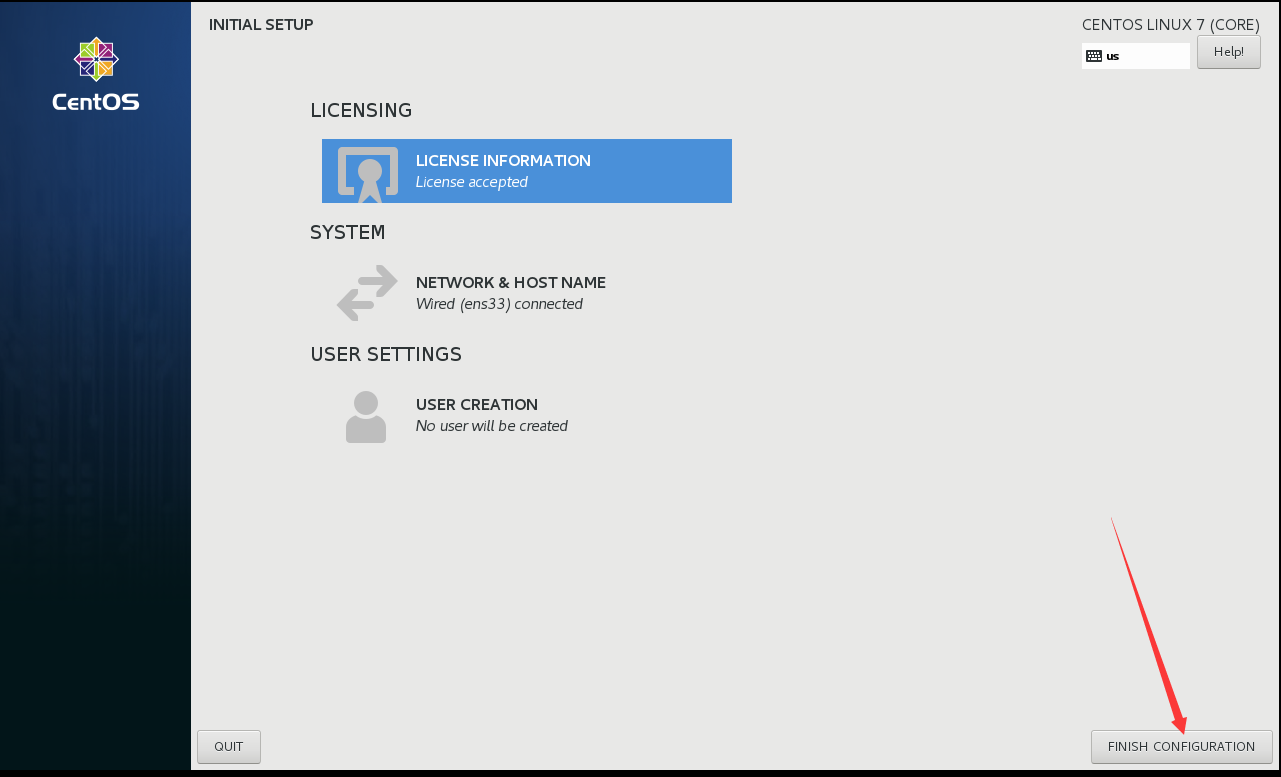This screenshot has height=777, width=1281.
Task: Open USER CREATION settings
Action: (527, 415)
